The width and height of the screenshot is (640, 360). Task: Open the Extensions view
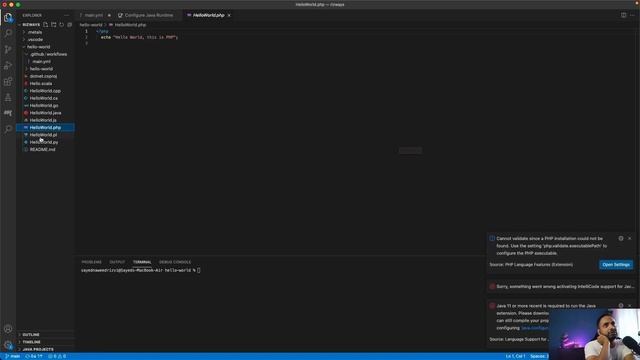click(8, 81)
